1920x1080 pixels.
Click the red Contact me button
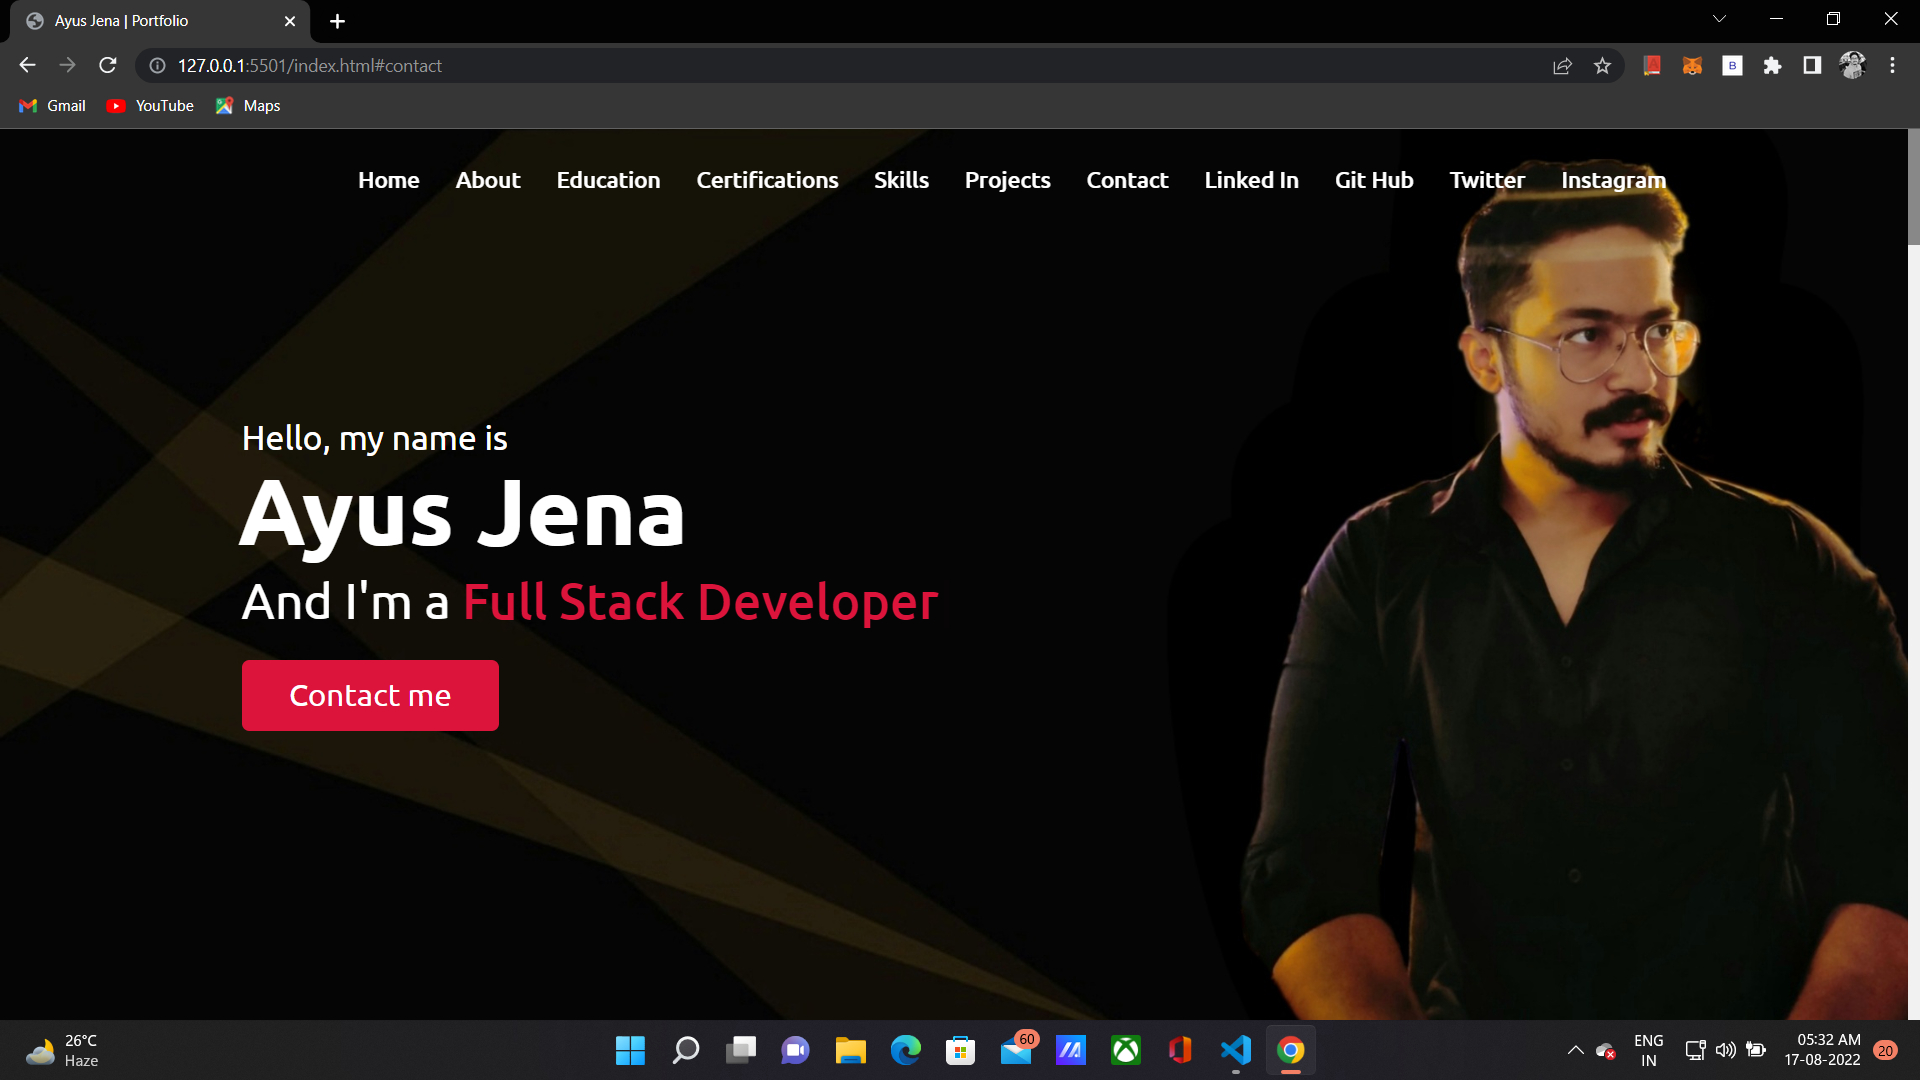370,695
